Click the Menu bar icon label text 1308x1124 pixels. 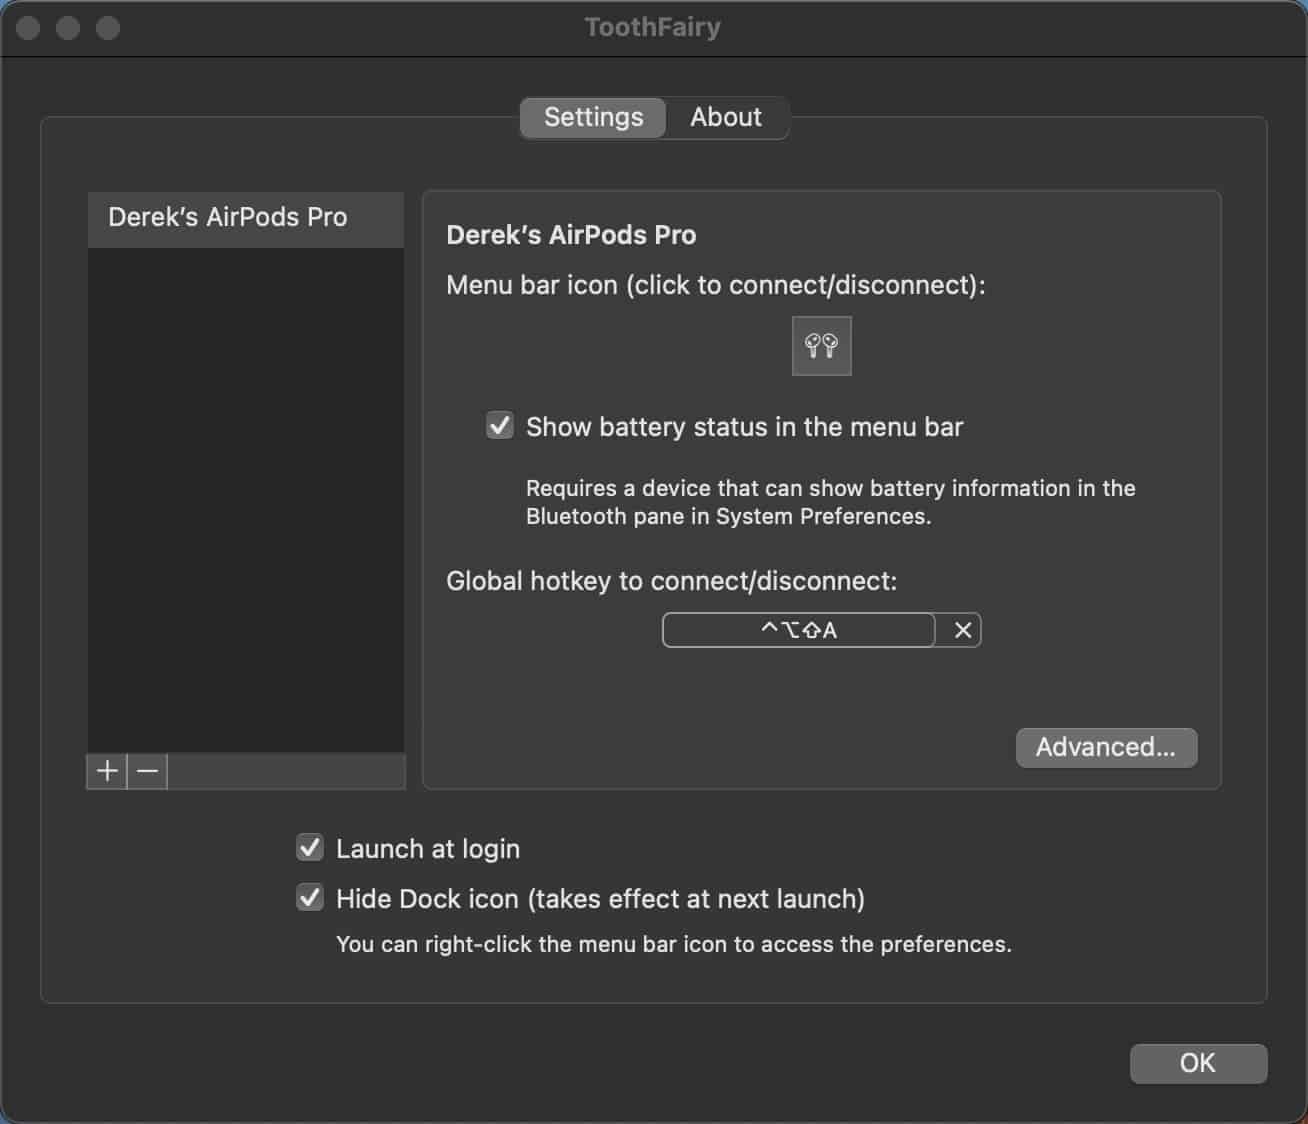715,285
